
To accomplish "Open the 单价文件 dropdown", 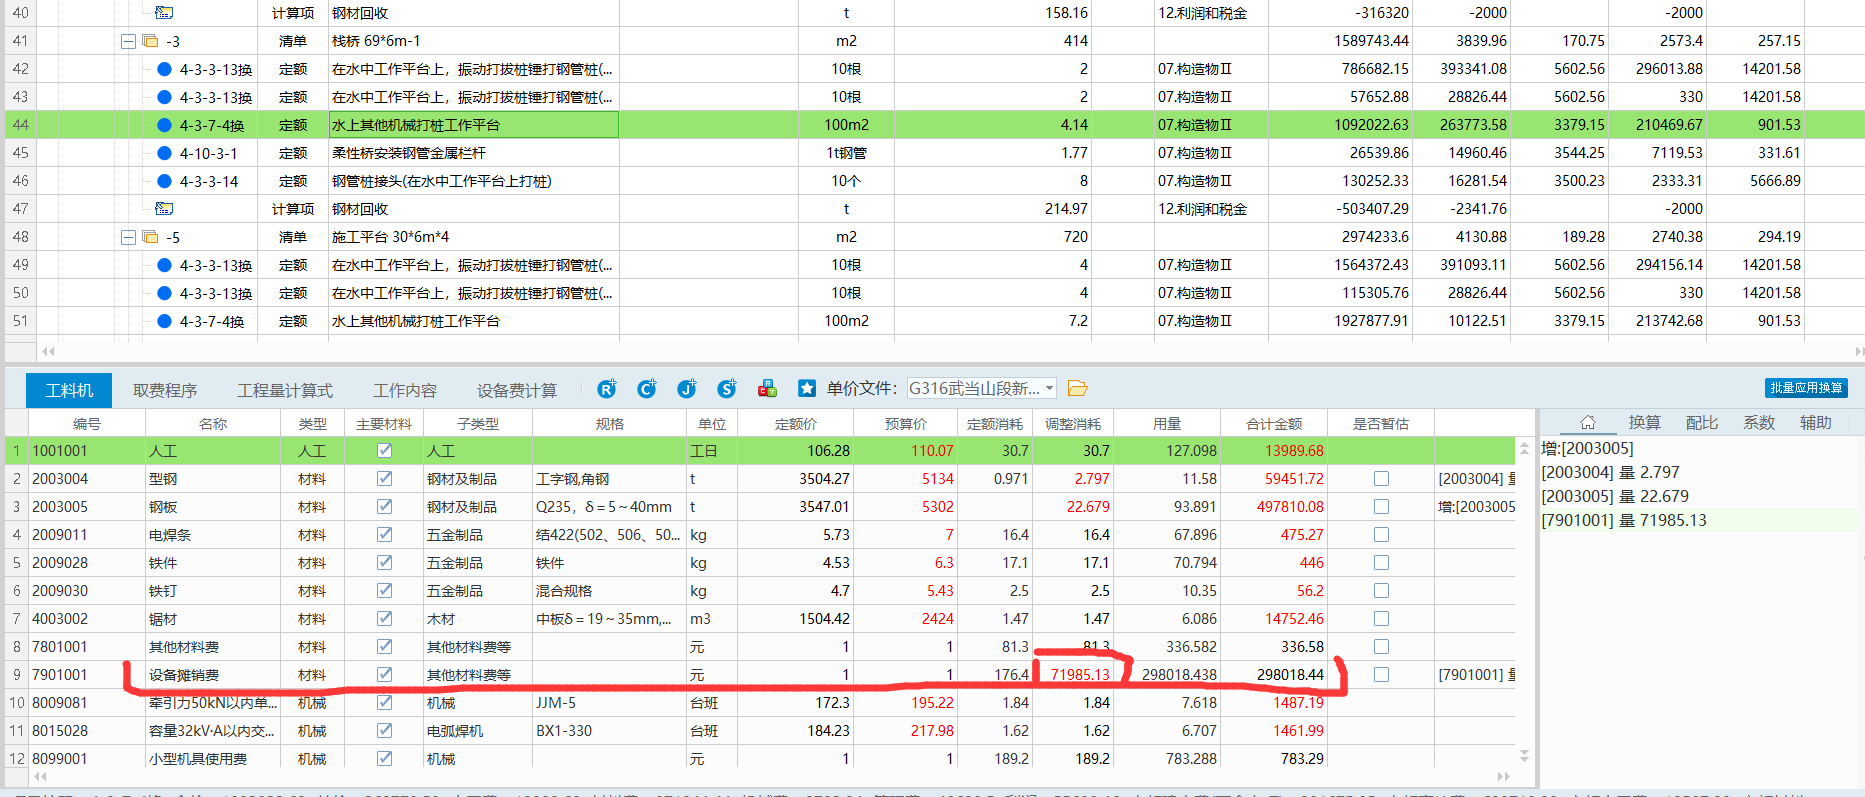I will [1049, 388].
